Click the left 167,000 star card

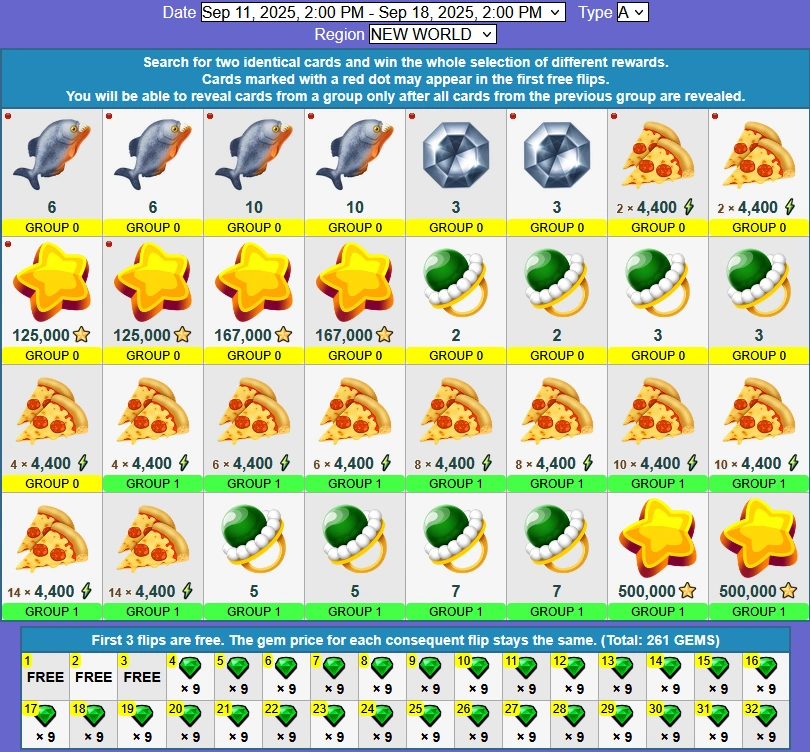[254, 301]
